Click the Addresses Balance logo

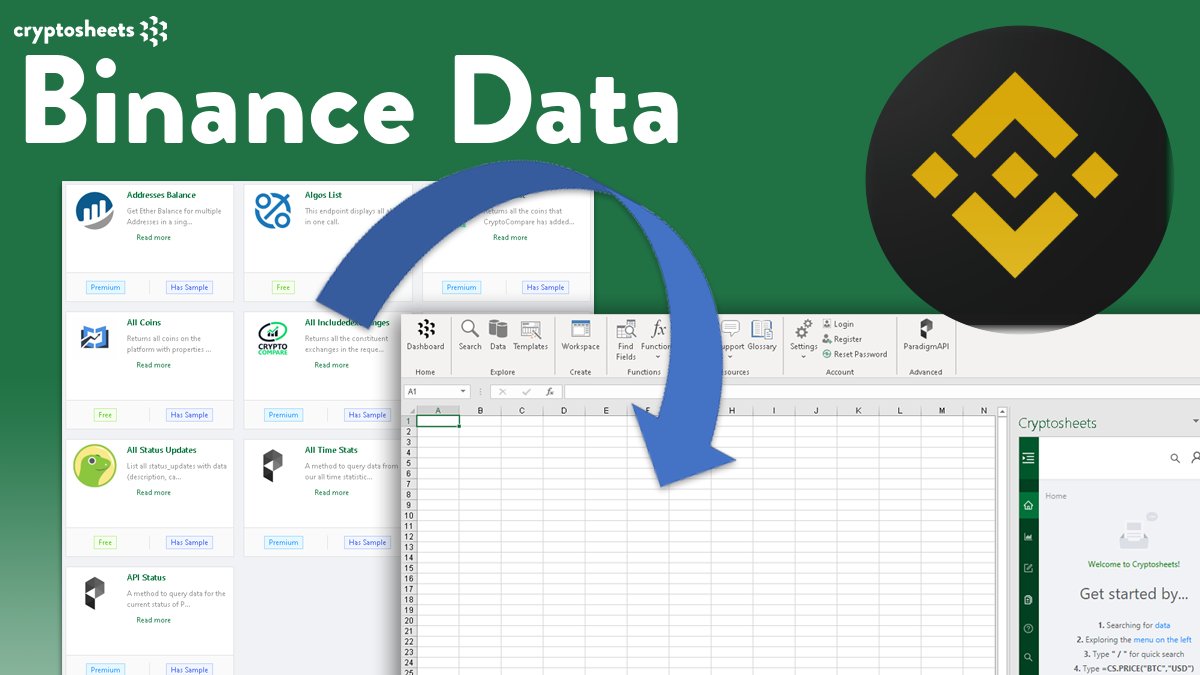[95, 210]
